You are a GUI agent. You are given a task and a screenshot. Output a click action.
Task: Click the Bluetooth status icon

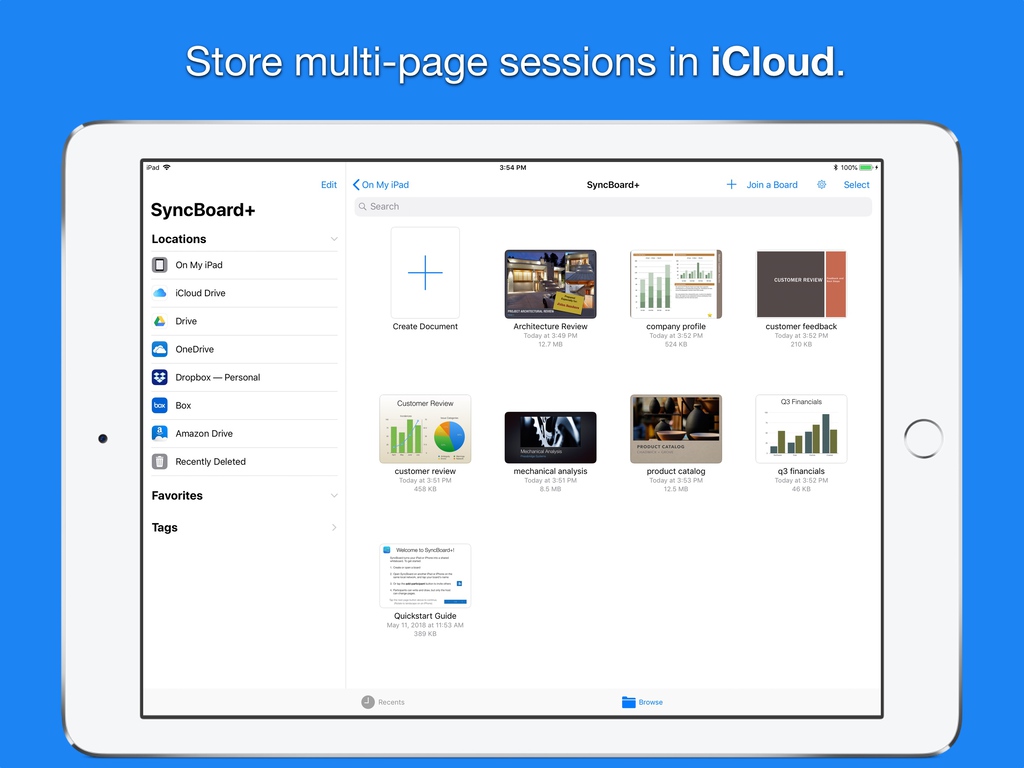(x=835, y=167)
